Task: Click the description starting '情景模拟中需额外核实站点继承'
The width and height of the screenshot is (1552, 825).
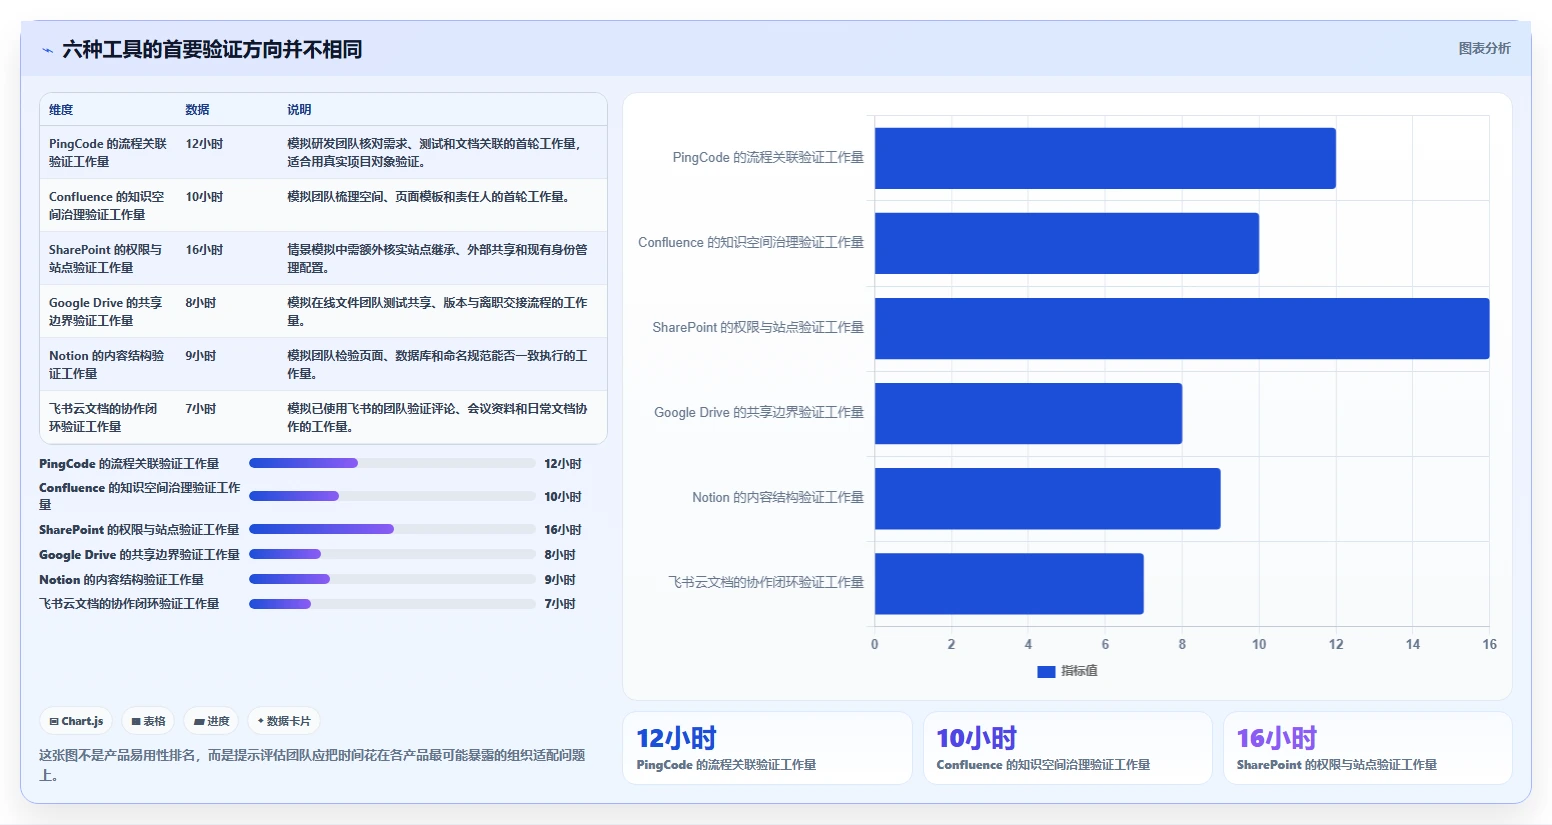Action: pyautogui.click(x=437, y=259)
